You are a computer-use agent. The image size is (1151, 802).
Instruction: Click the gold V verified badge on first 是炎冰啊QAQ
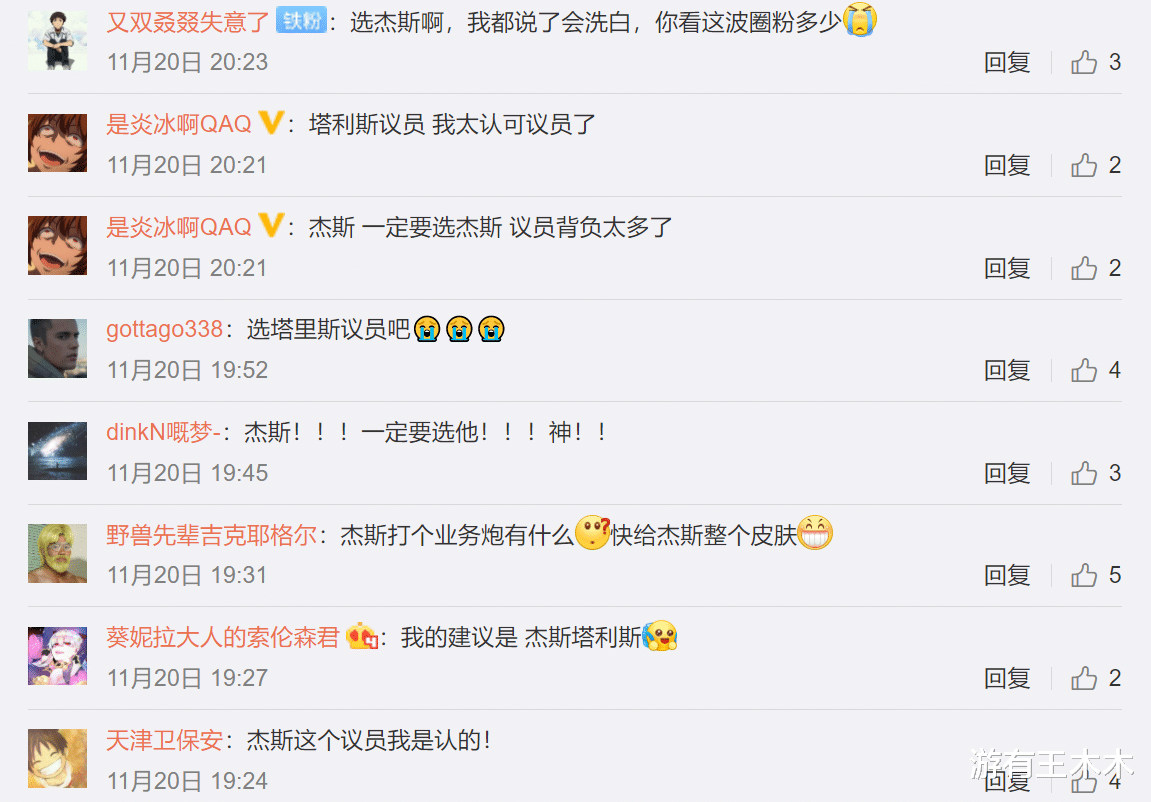(271, 123)
